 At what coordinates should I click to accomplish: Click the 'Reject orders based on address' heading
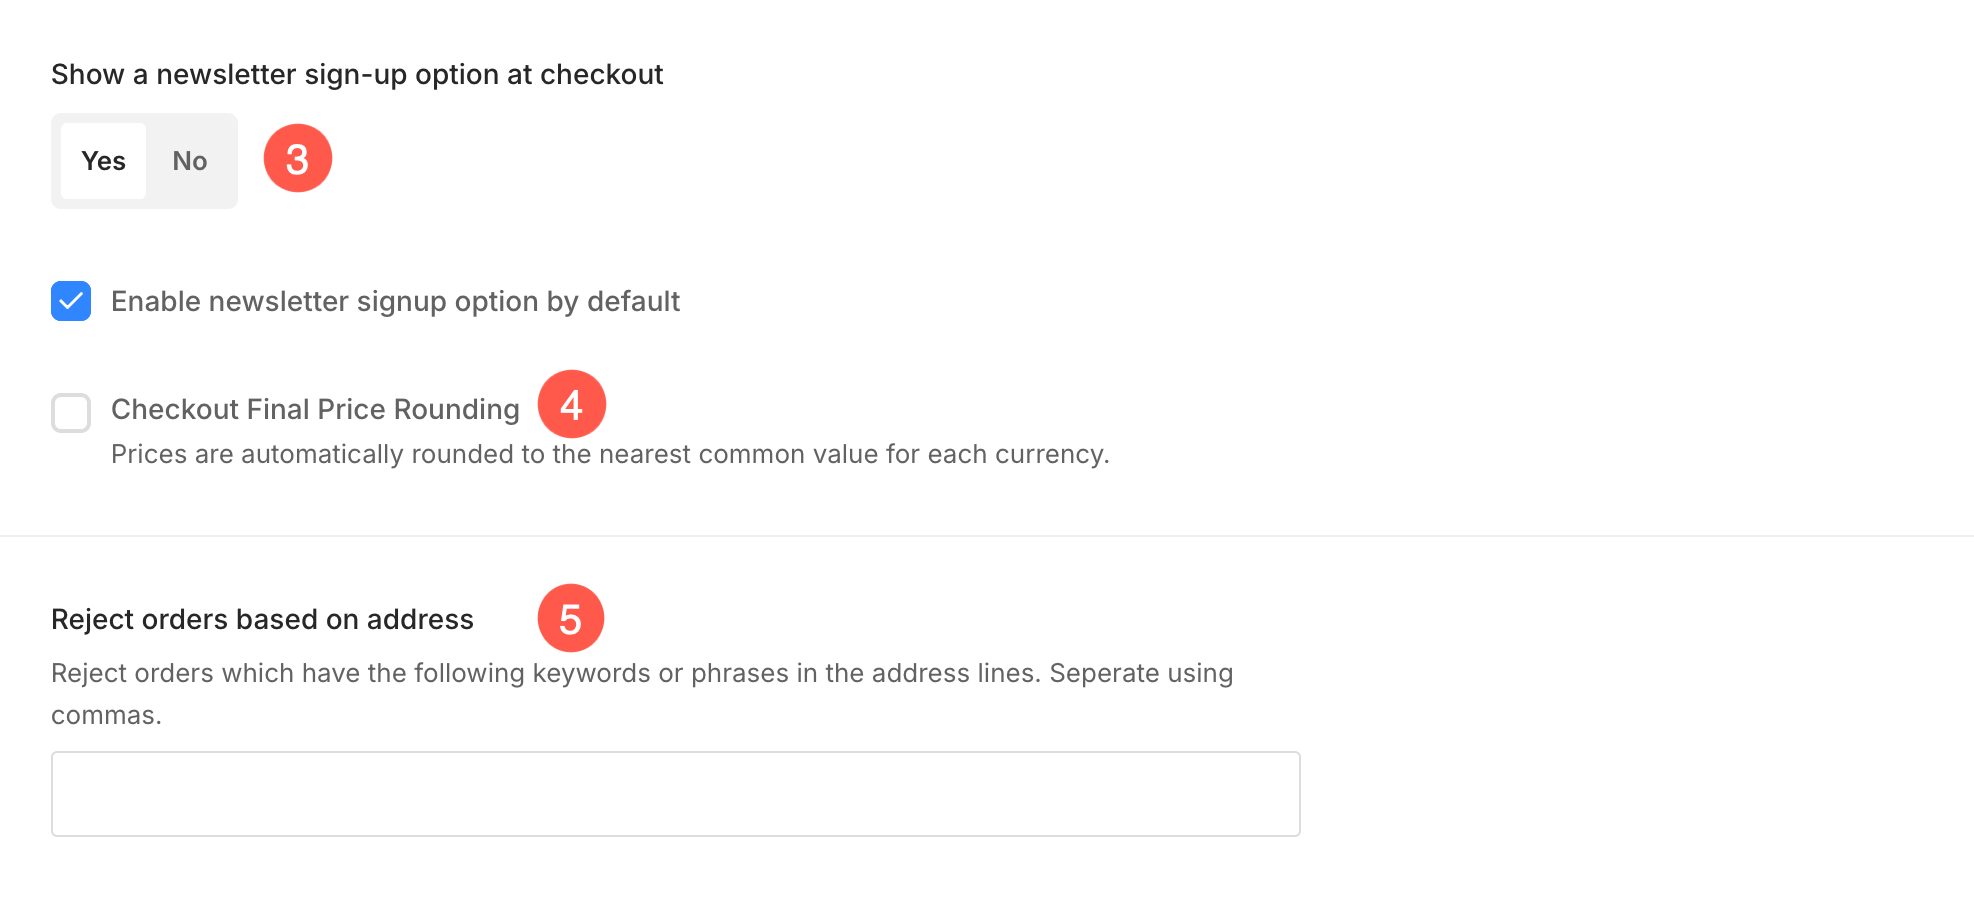point(262,620)
